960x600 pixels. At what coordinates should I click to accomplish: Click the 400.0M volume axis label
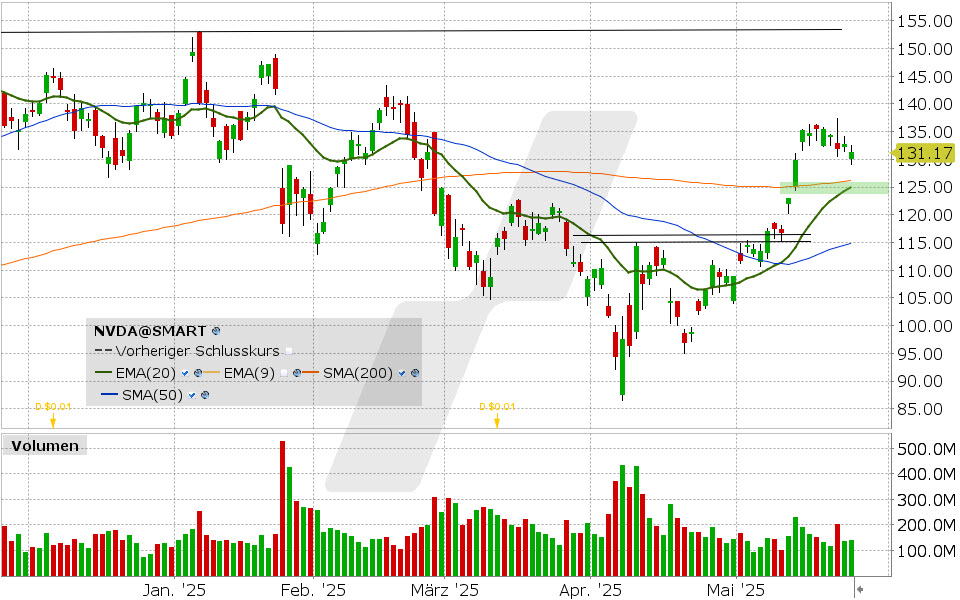[x=926, y=474]
